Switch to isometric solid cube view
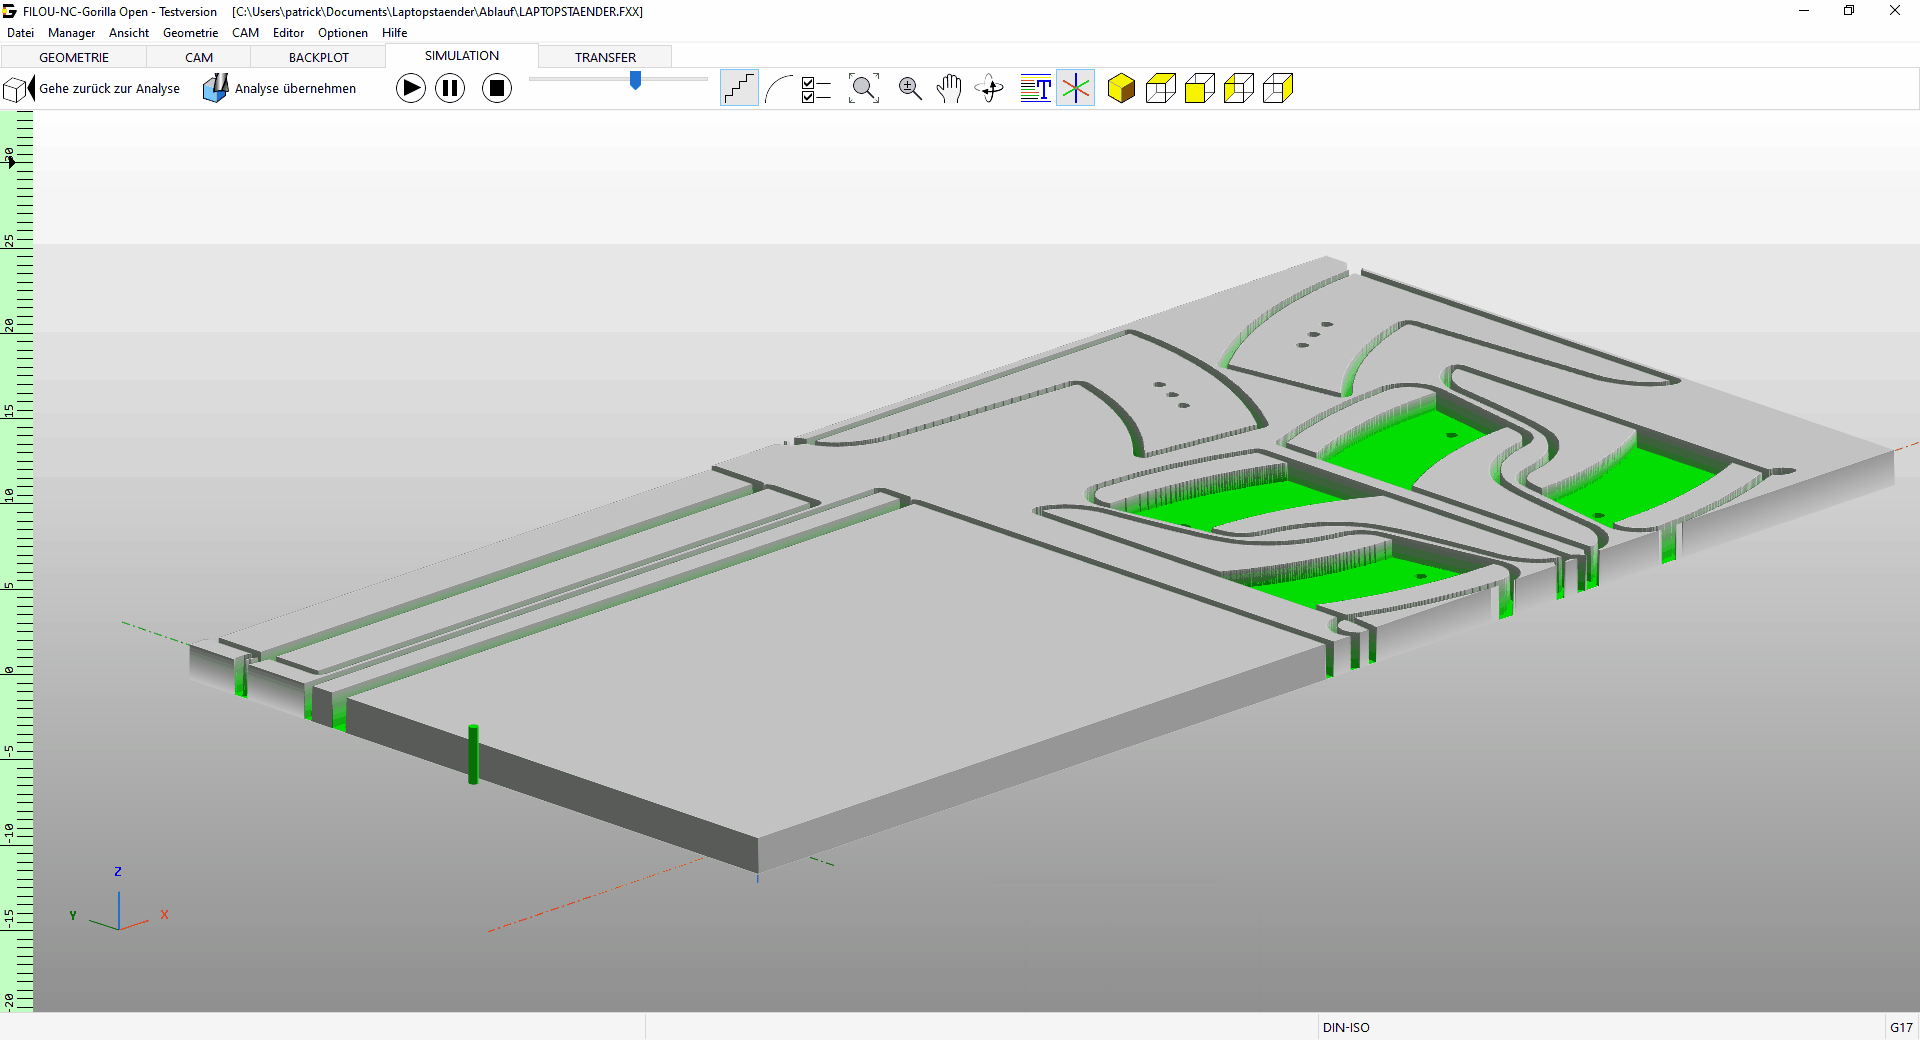 (1121, 89)
